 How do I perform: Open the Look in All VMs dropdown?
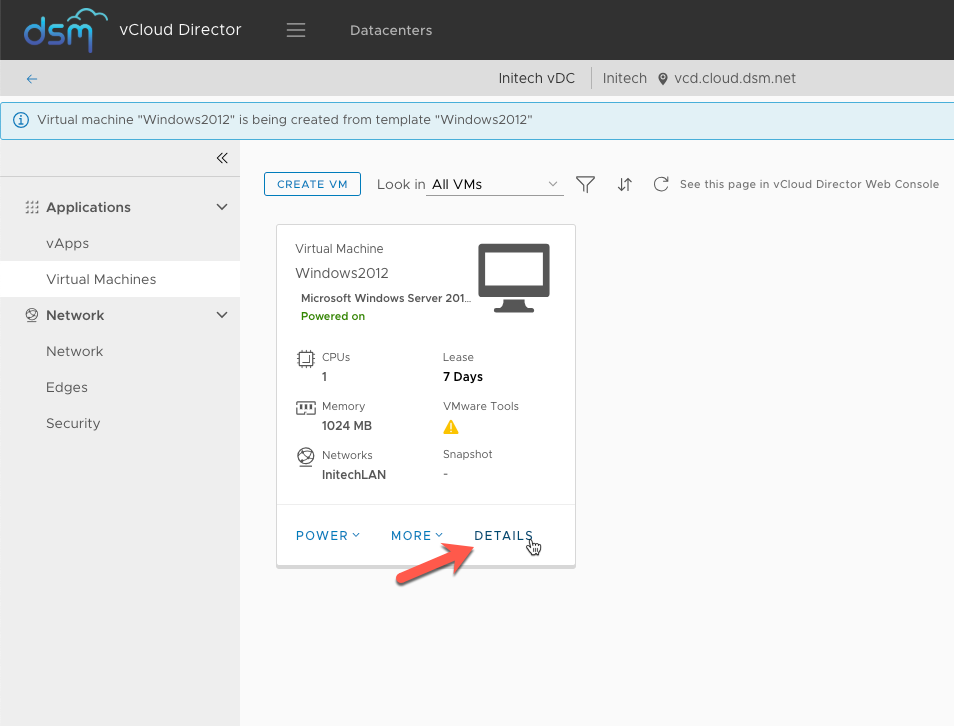495,184
